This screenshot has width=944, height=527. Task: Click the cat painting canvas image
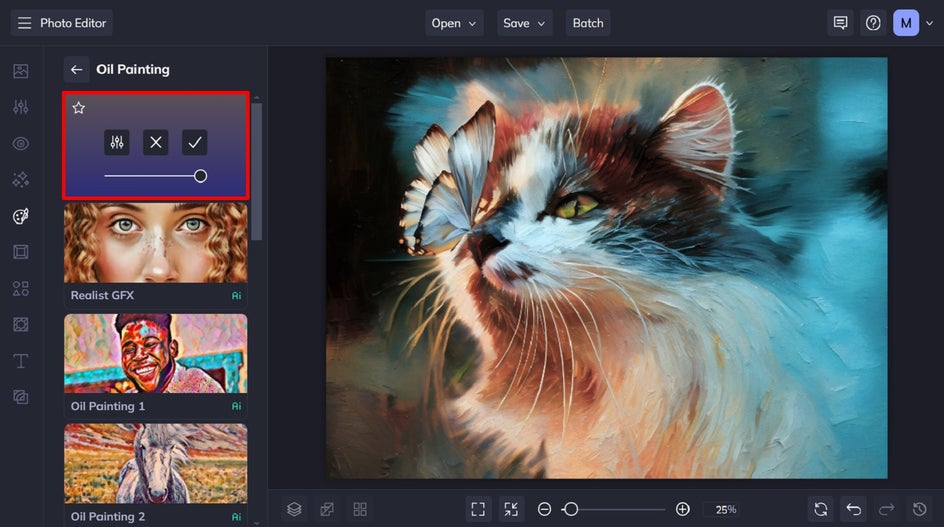pos(607,268)
